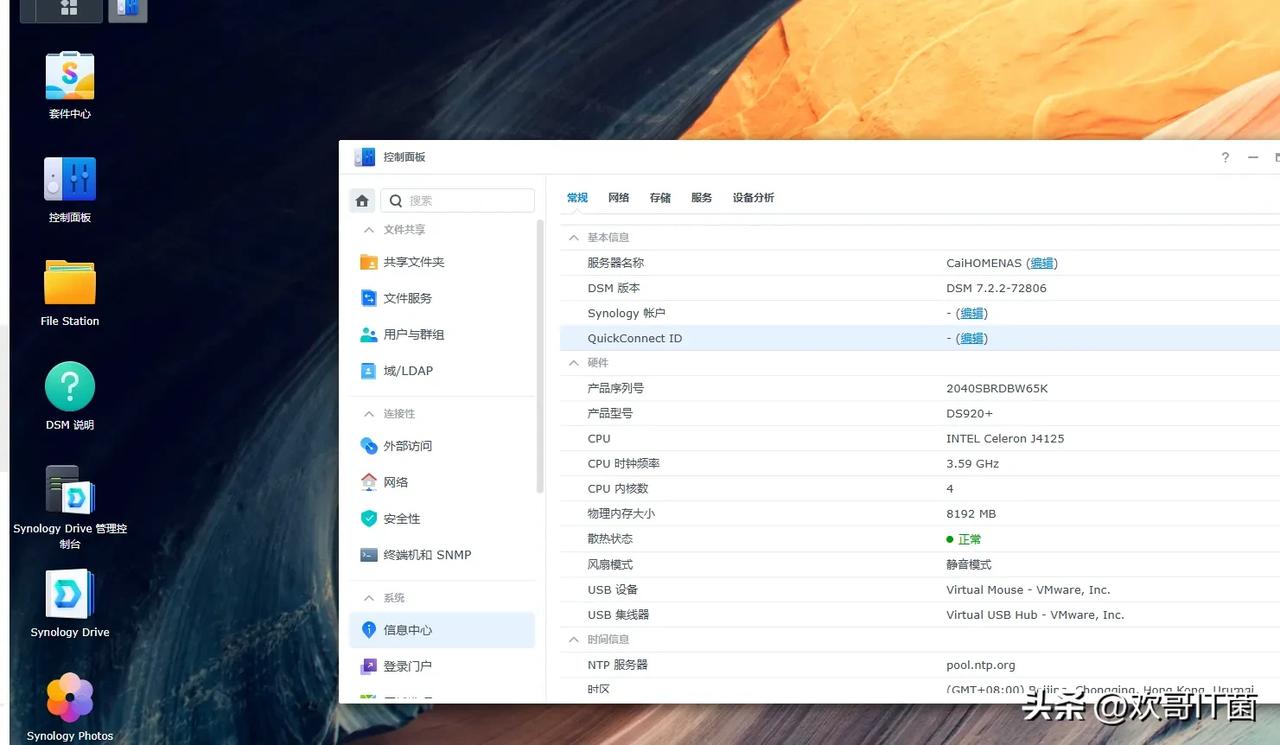Click the Network (网络) sidebar house icon
This screenshot has width=1280, height=745.
tap(369, 482)
